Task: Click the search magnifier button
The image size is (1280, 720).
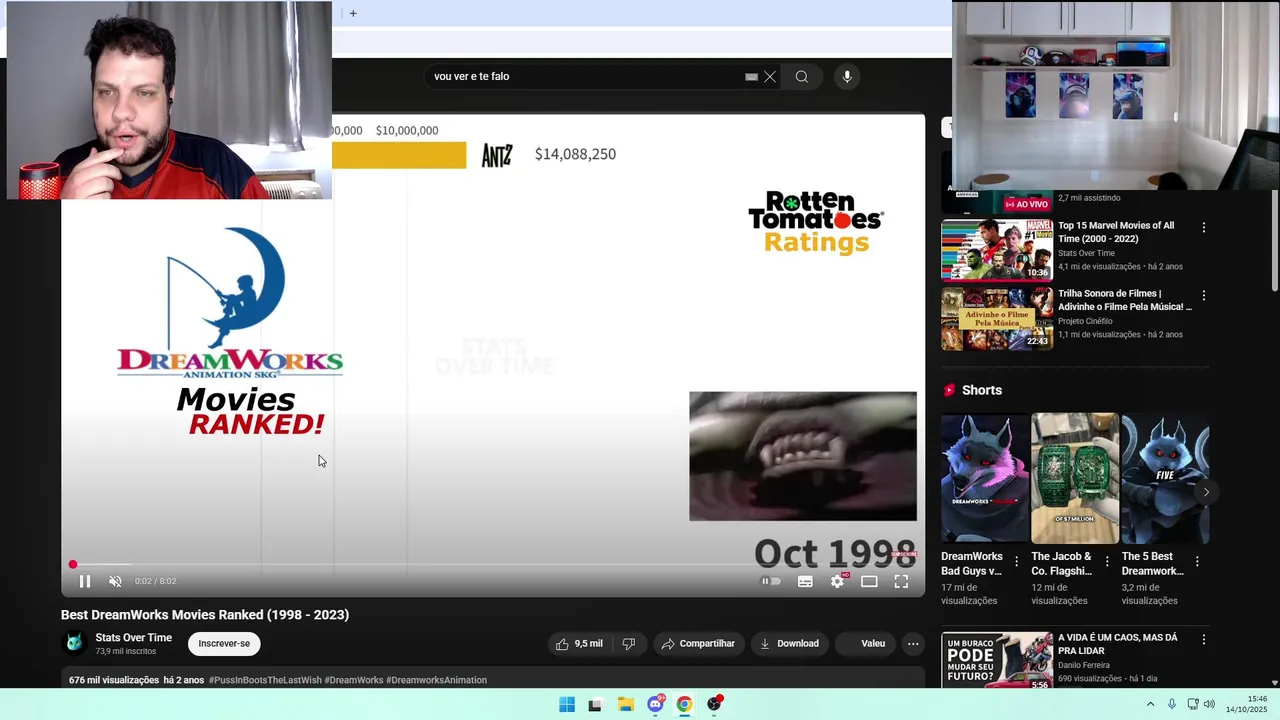Action: tap(802, 77)
